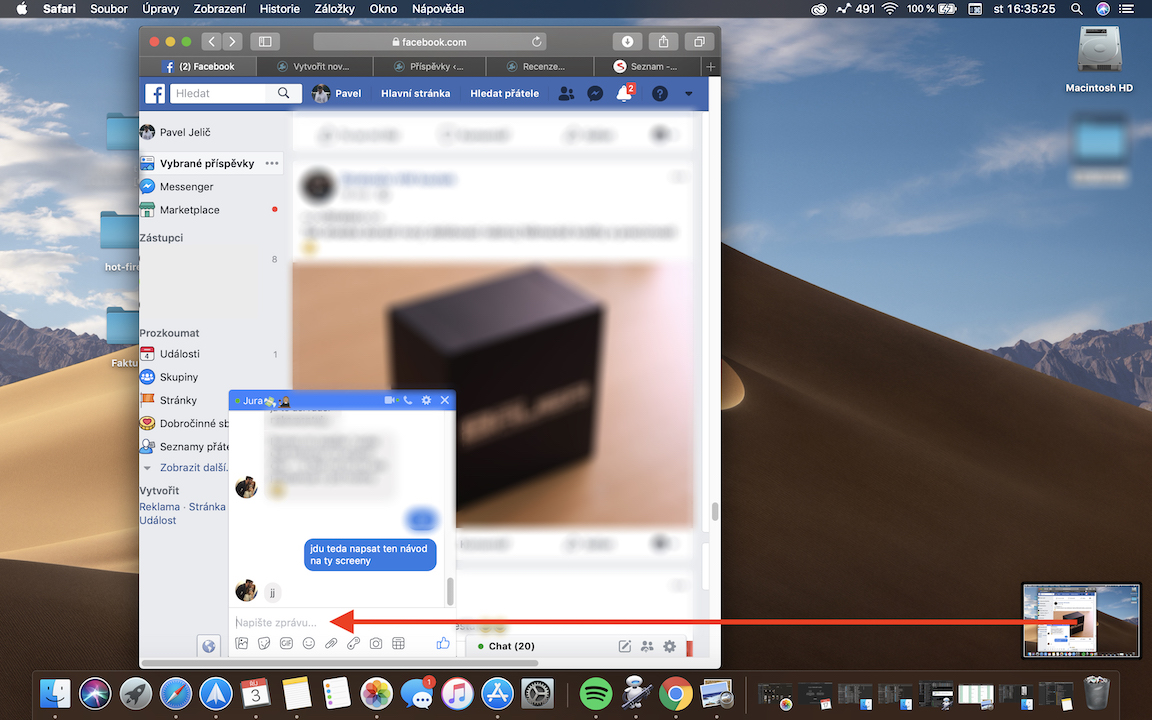This screenshot has width=1152, height=720.
Task: Expand Zobrazit další in sidebar
Action: tap(194, 467)
